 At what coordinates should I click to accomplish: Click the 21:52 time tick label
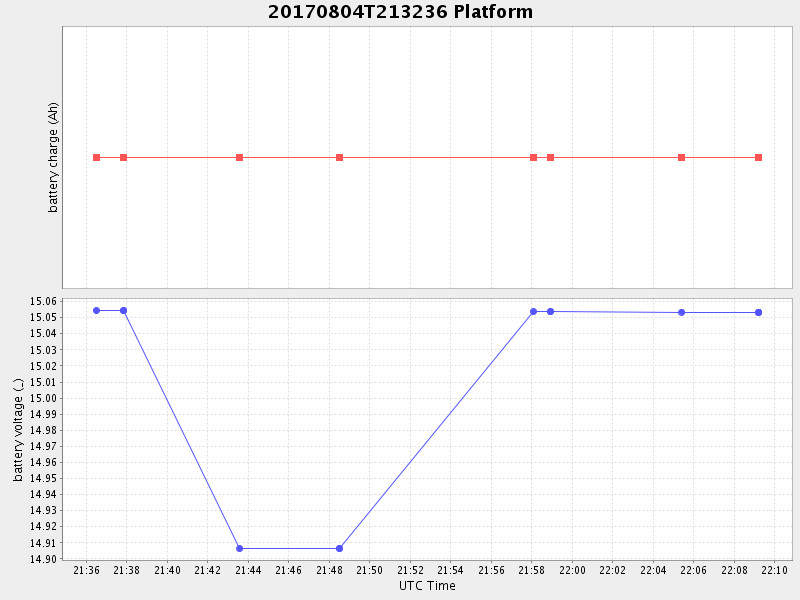point(410,571)
